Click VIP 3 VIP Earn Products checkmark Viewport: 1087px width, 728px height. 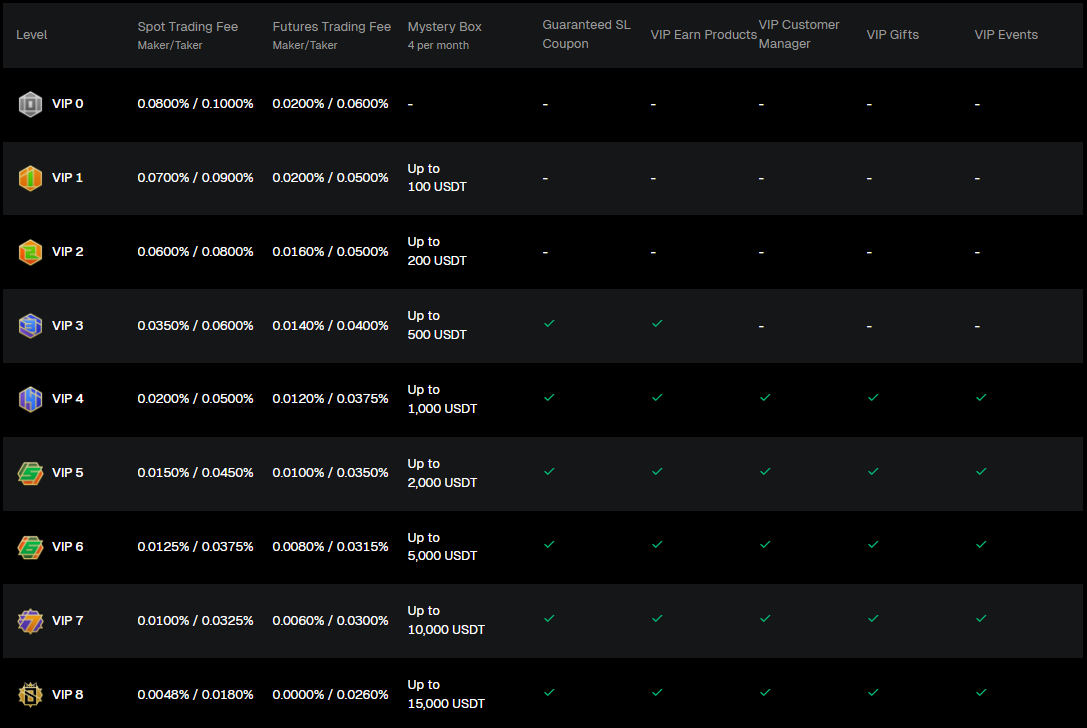(657, 324)
